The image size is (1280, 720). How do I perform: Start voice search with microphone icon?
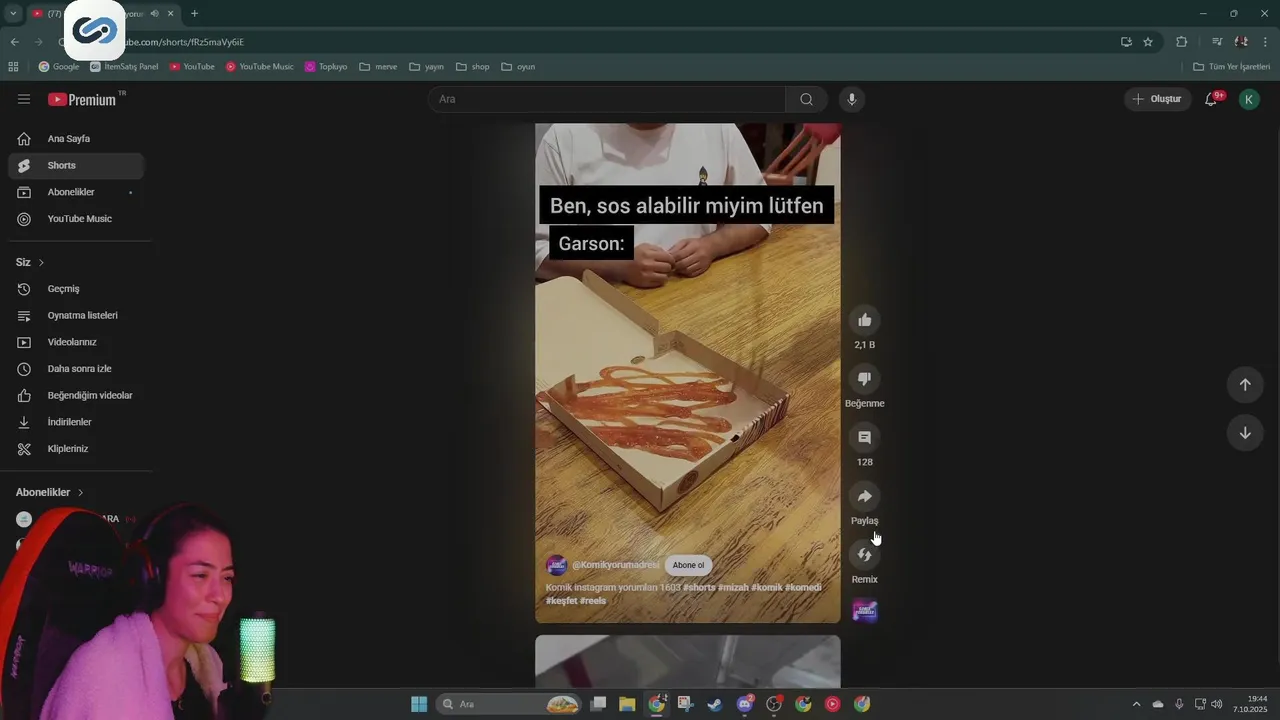(852, 99)
